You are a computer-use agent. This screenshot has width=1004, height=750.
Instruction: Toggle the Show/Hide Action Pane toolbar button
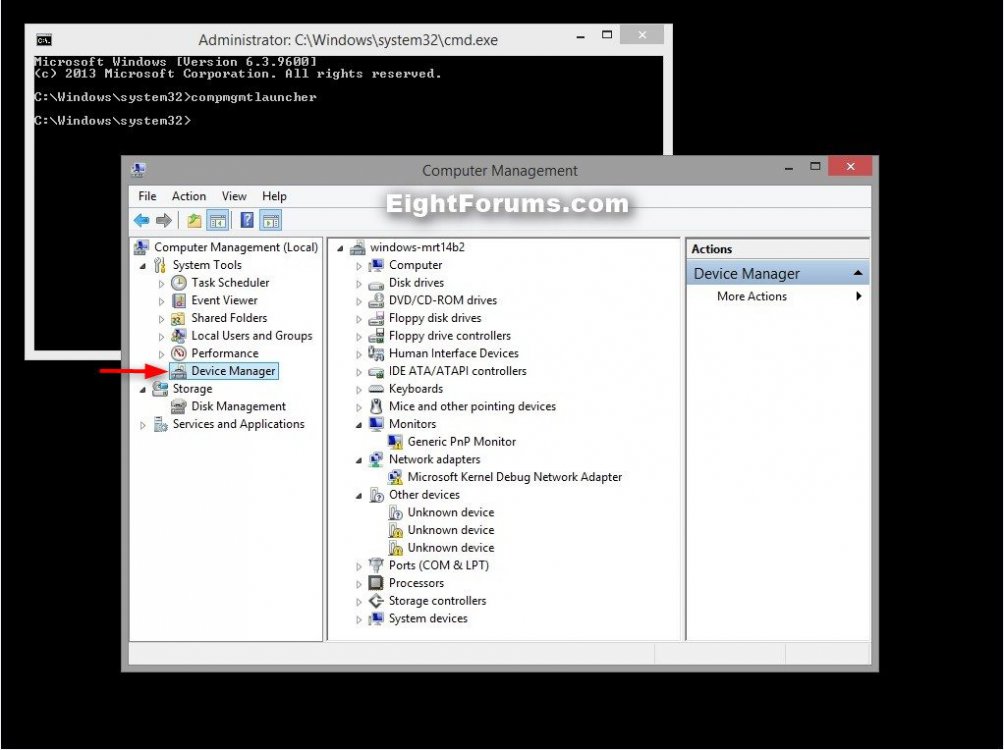(x=271, y=221)
